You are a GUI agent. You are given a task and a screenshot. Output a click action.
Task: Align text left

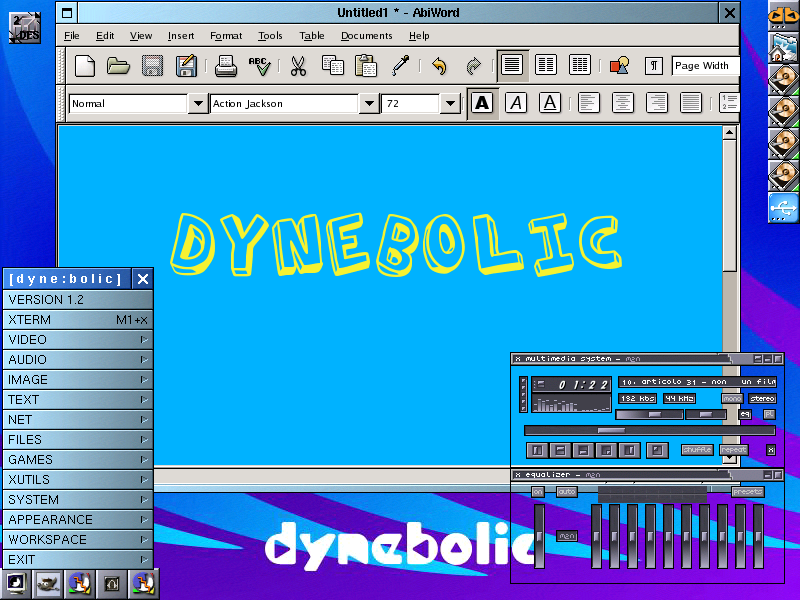pos(588,103)
